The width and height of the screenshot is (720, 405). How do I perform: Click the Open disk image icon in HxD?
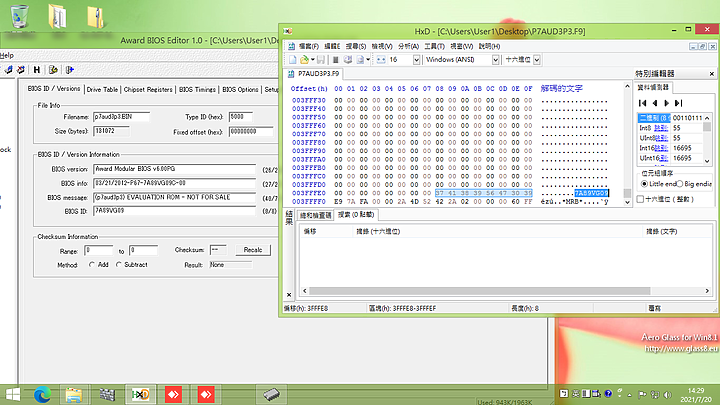point(360,60)
